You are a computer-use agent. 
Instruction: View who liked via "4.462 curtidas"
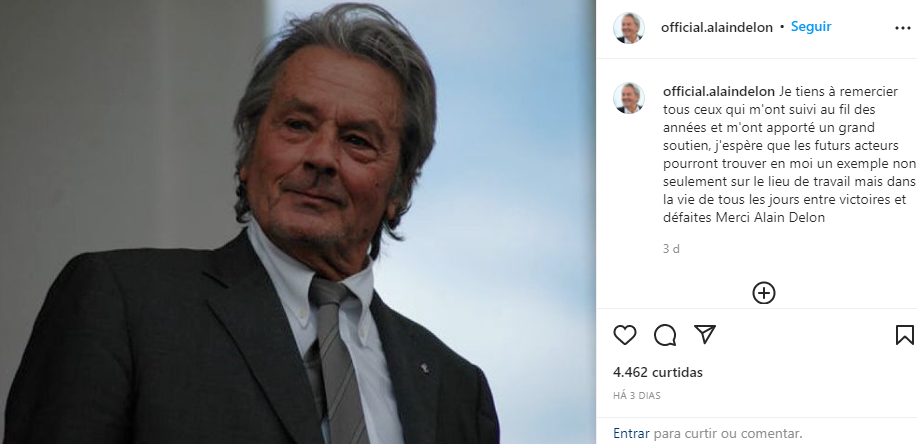click(x=658, y=372)
